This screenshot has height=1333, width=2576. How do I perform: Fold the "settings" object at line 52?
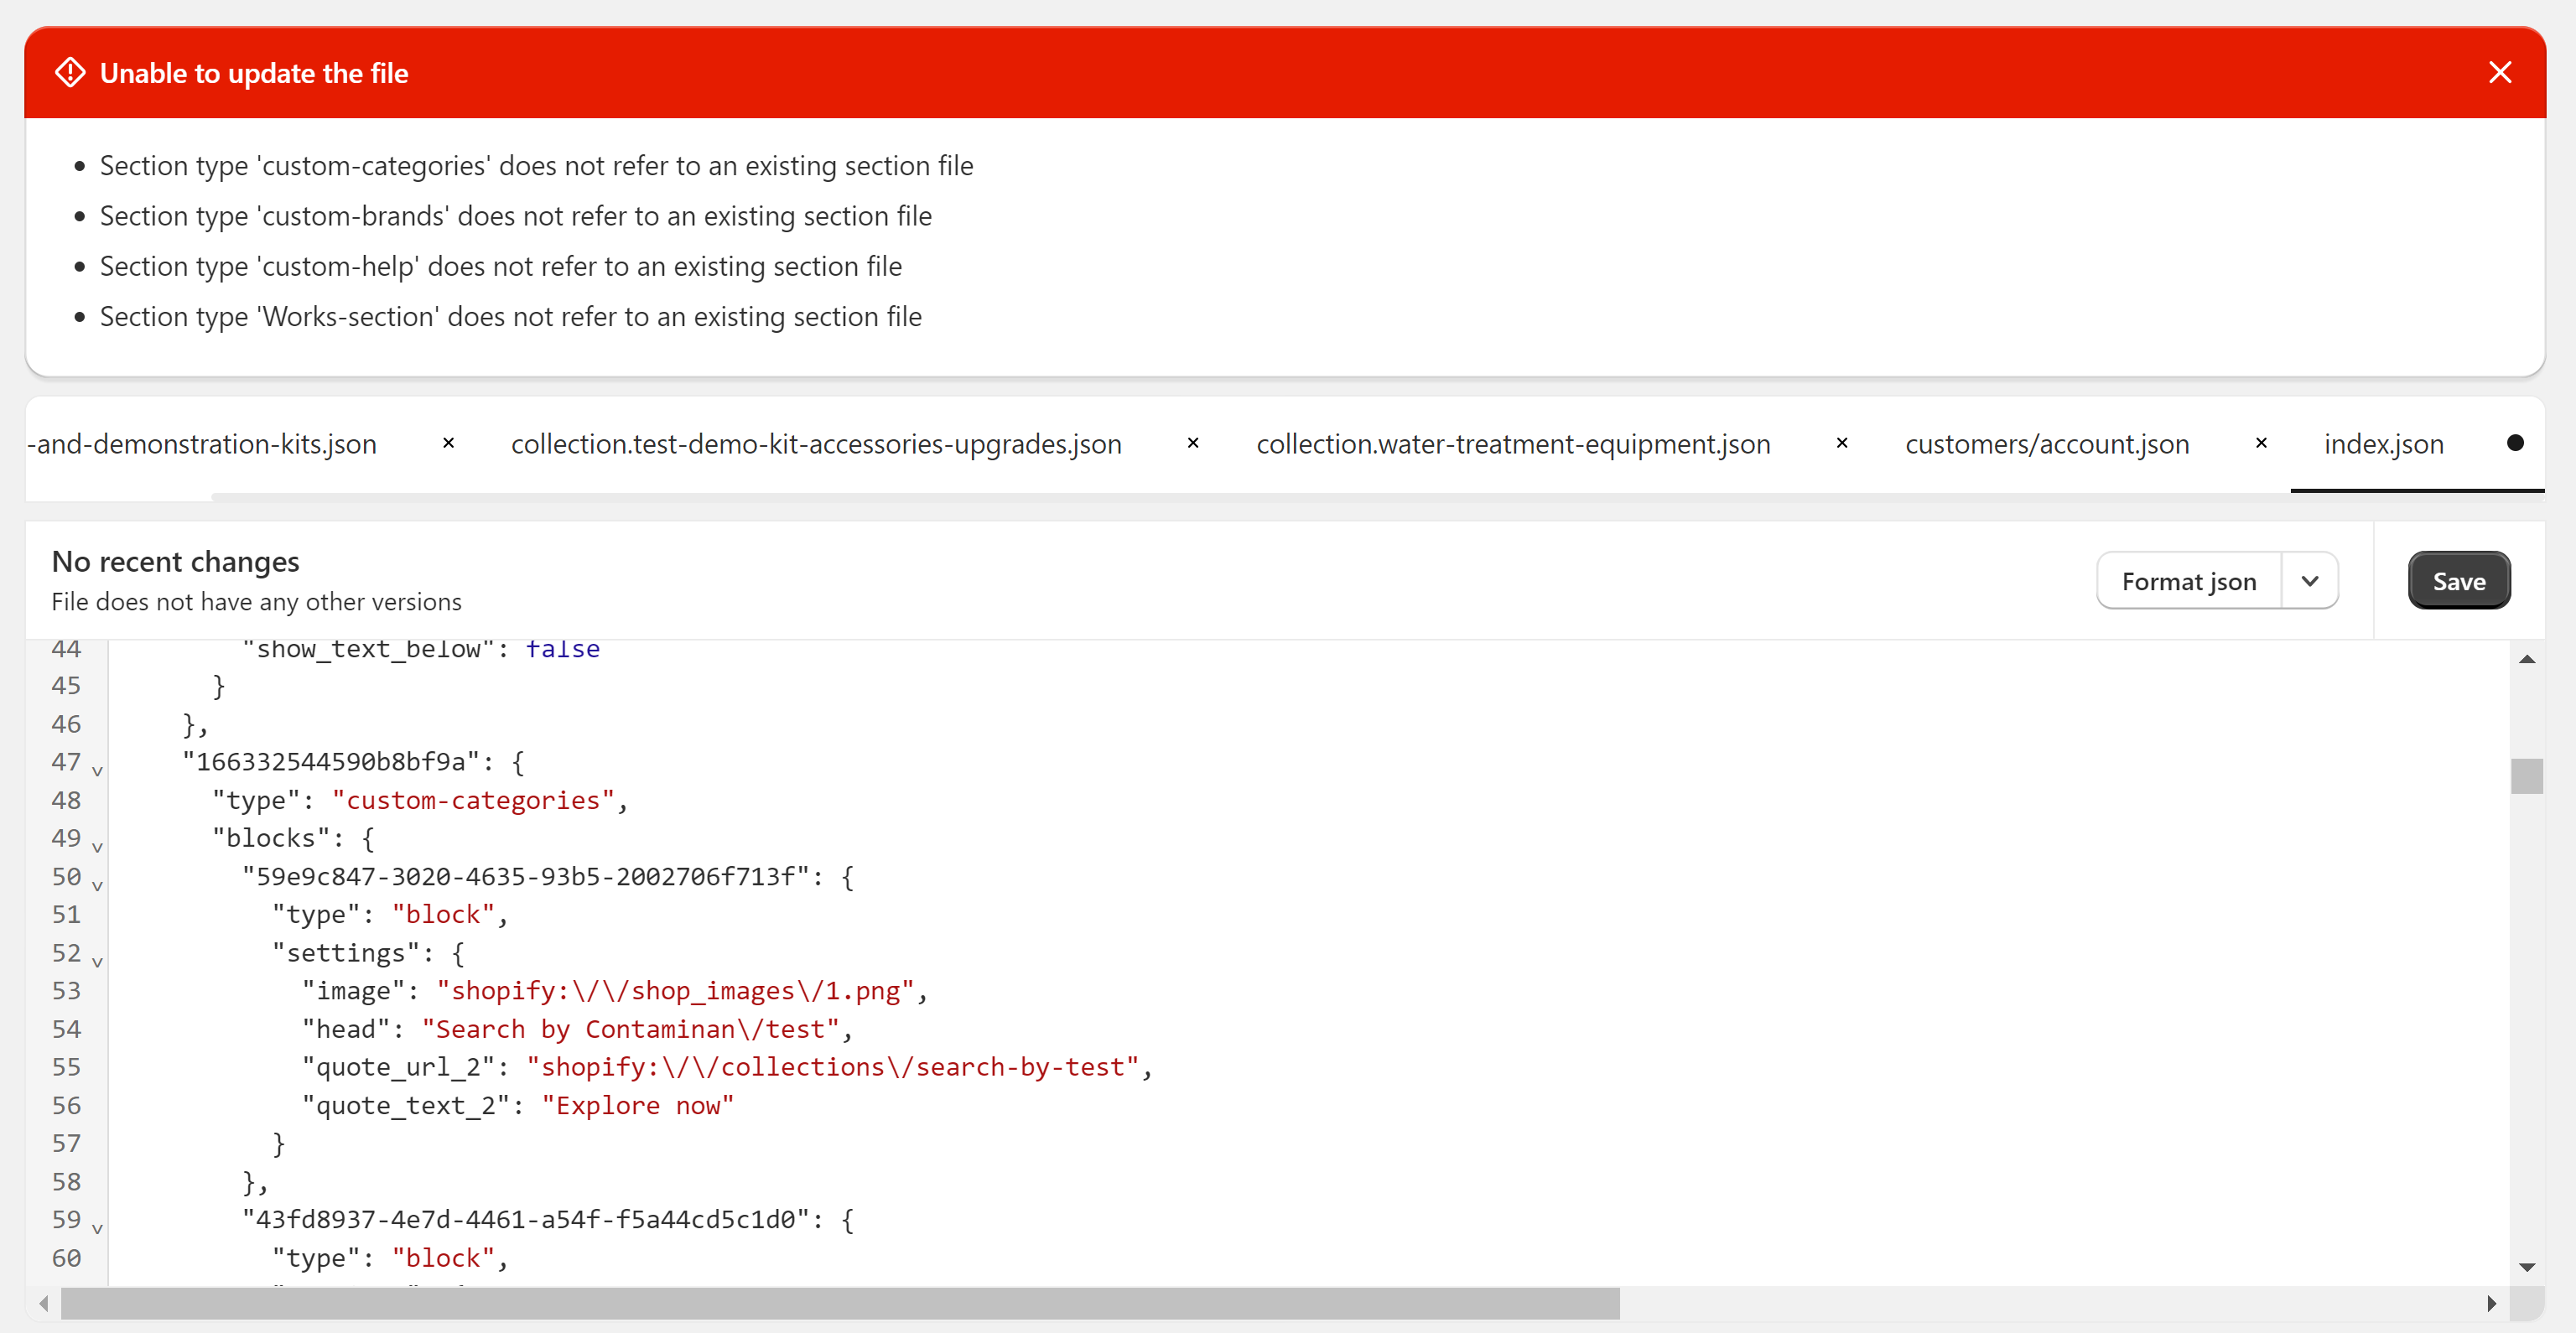(x=97, y=961)
